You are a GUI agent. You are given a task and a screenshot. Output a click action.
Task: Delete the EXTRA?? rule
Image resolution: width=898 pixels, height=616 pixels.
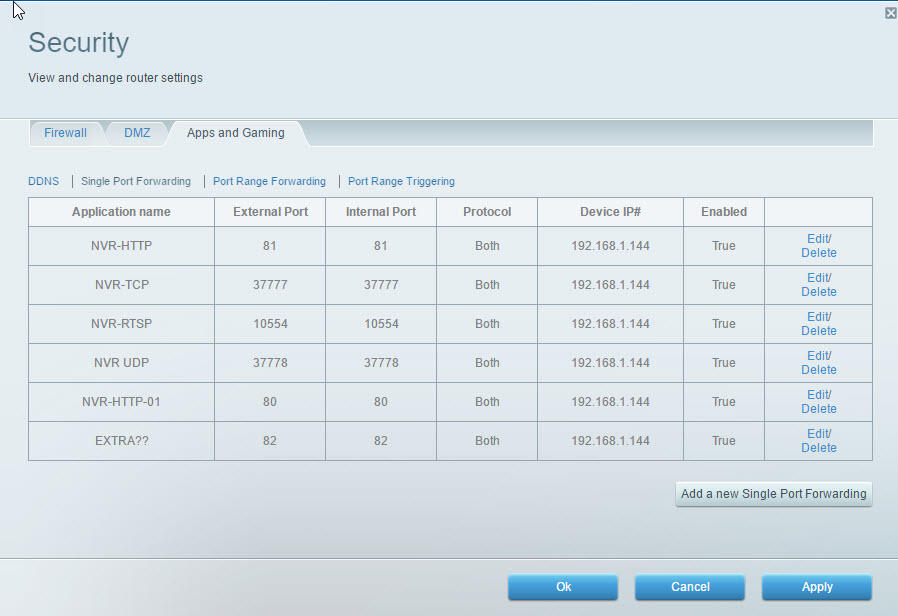click(x=818, y=448)
